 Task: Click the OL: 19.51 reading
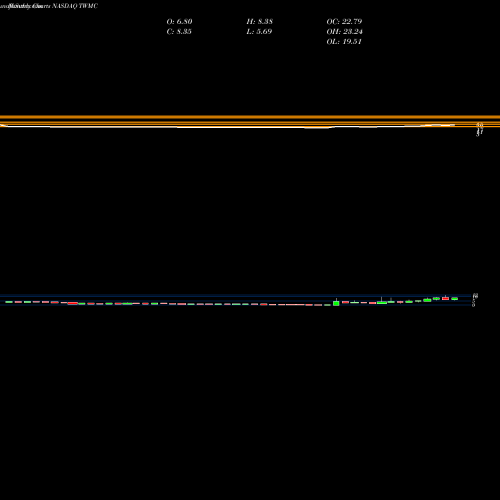point(344,41)
